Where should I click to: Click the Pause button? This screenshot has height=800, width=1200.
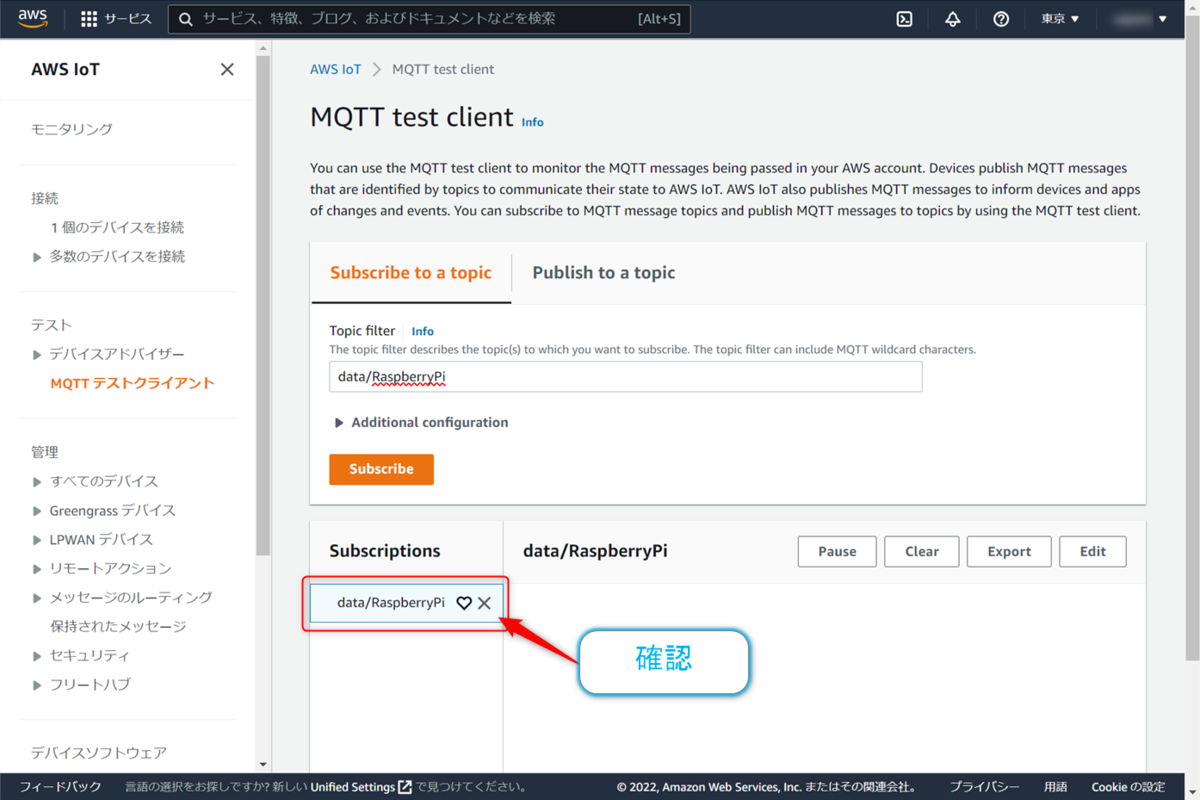click(837, 551)
